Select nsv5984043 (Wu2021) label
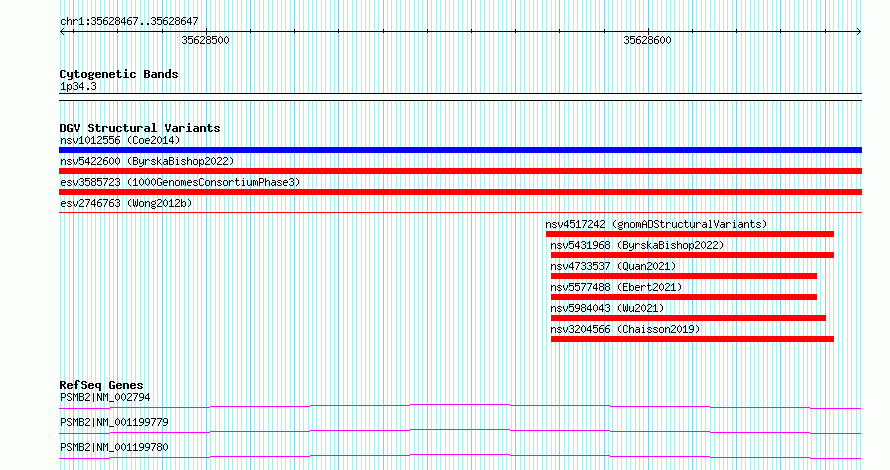This screenshot has height=470, width=890. tap(607, 308)
